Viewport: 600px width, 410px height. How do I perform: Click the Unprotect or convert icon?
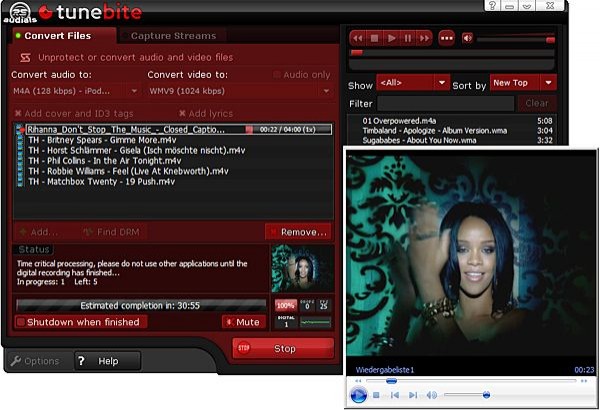(25, 57)
